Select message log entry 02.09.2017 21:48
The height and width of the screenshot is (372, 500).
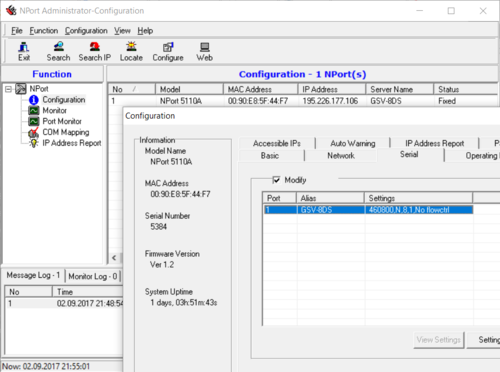click(x=65, y=303)
